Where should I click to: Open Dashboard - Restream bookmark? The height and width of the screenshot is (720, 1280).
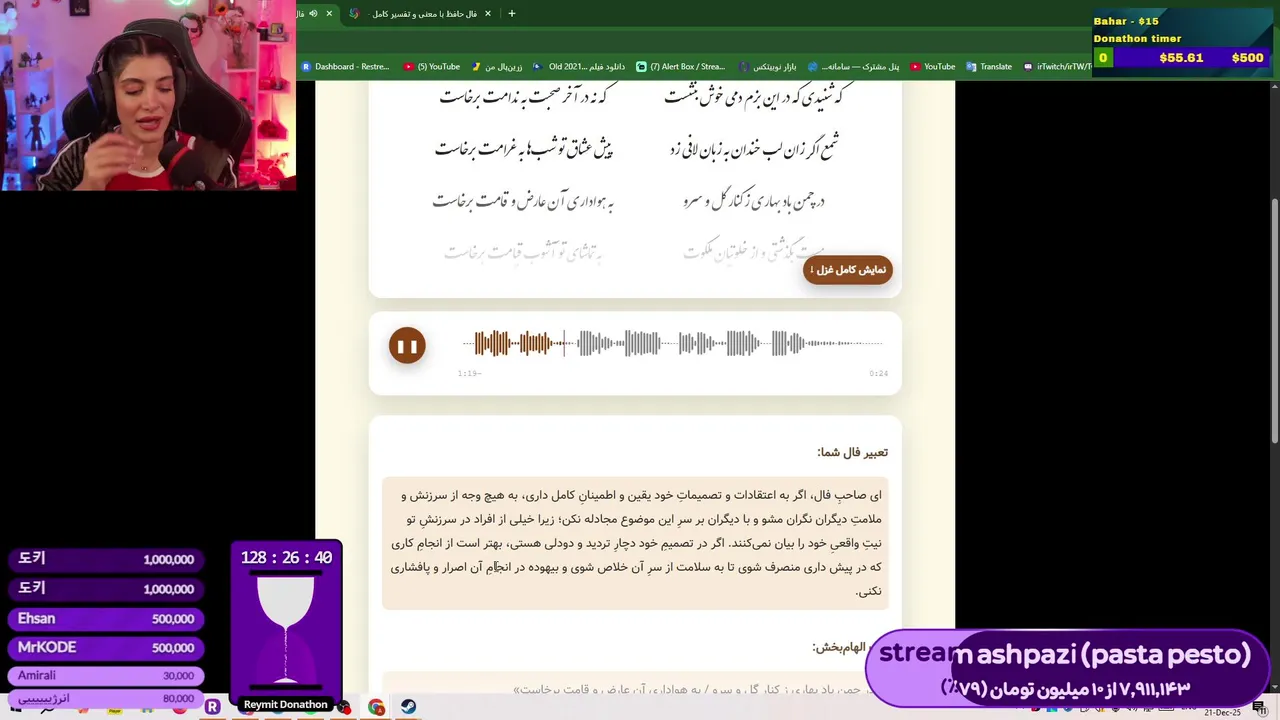pos(346,67)
